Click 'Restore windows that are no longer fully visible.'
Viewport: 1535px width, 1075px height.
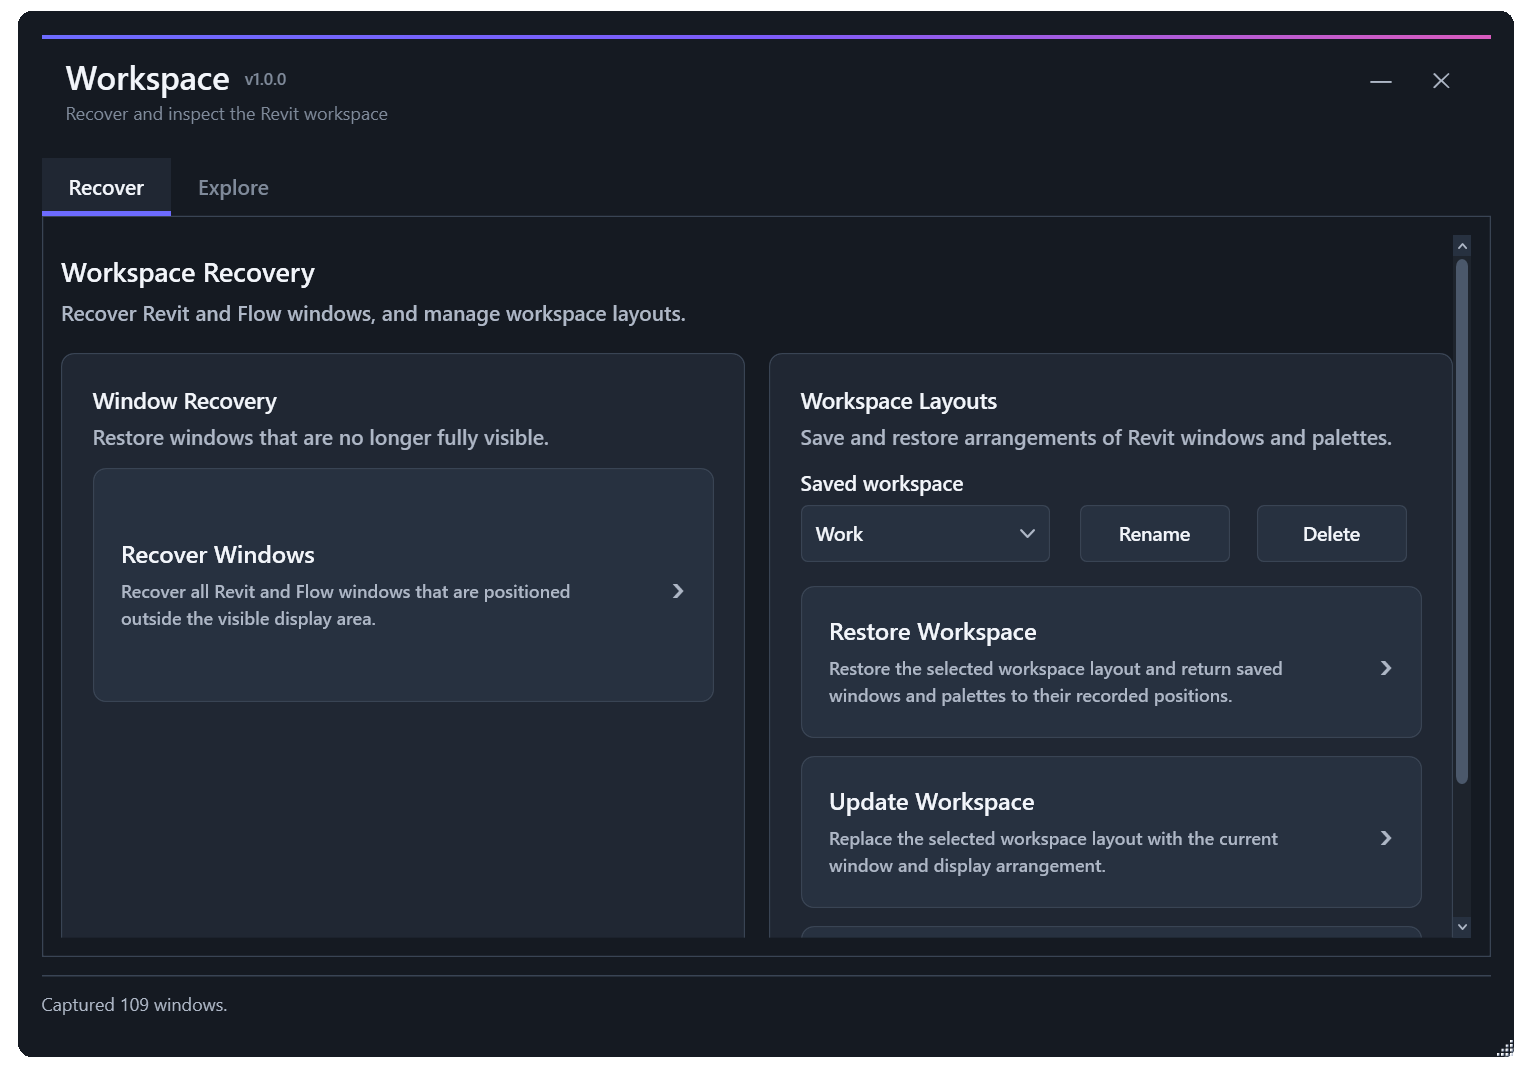point(321,437)
